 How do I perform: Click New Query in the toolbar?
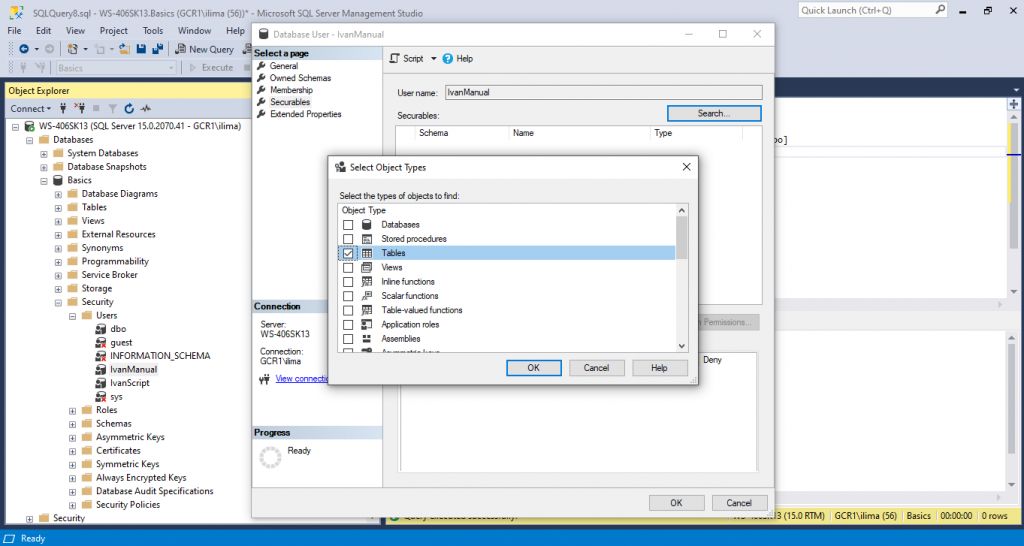tap(204, 49)
